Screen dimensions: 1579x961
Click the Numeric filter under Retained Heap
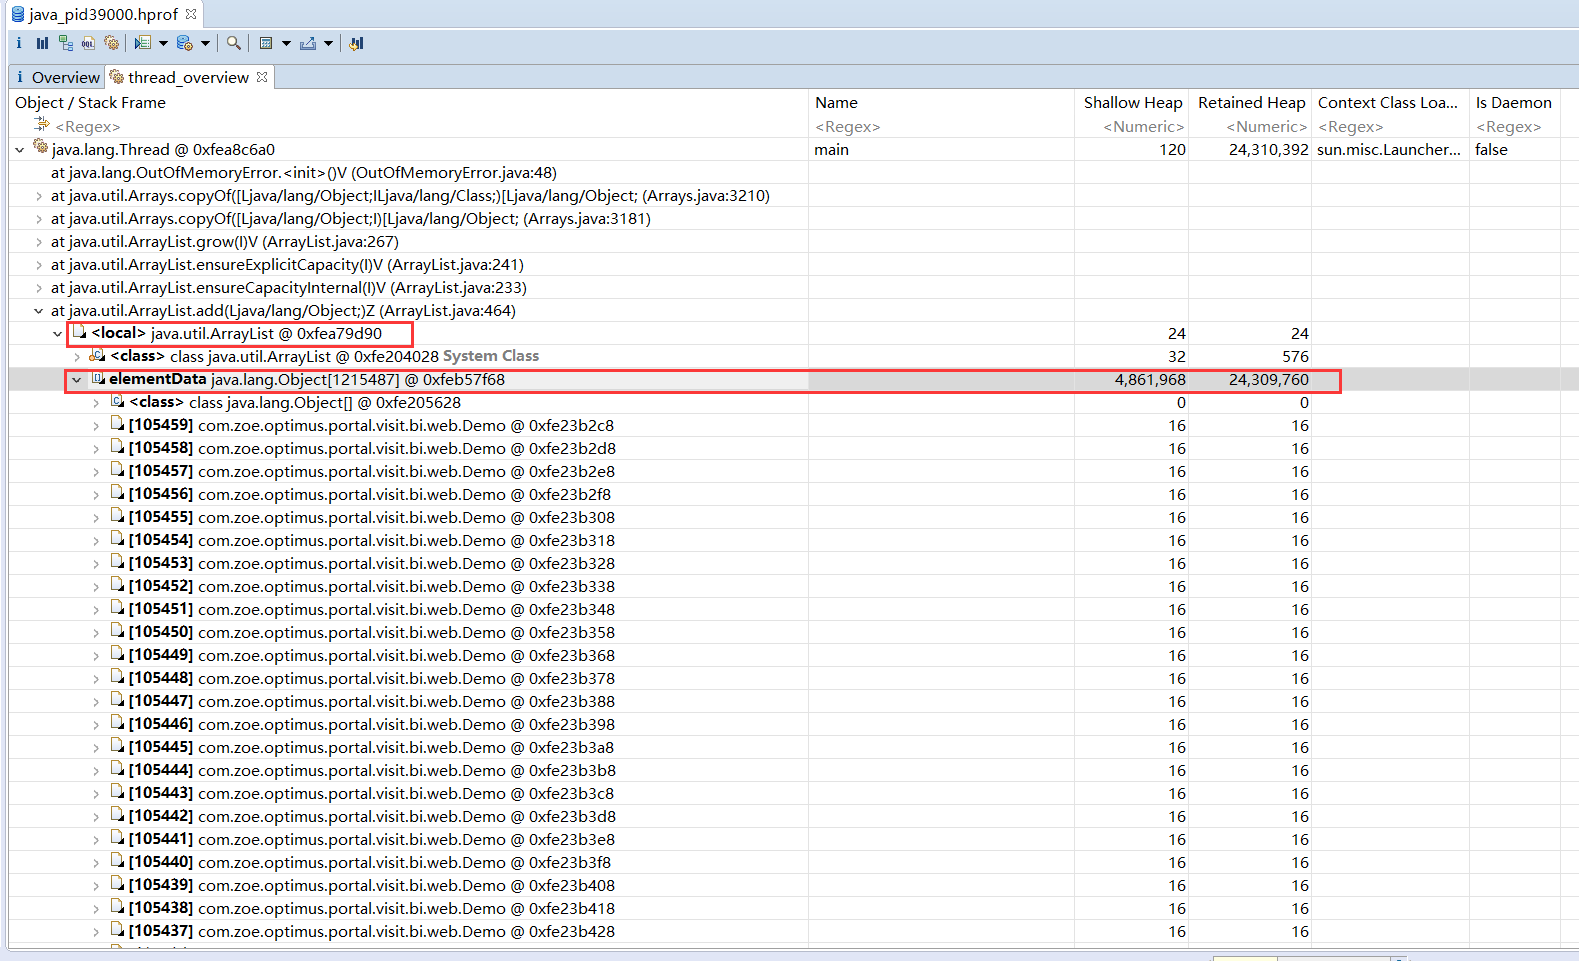point(1266,127)
